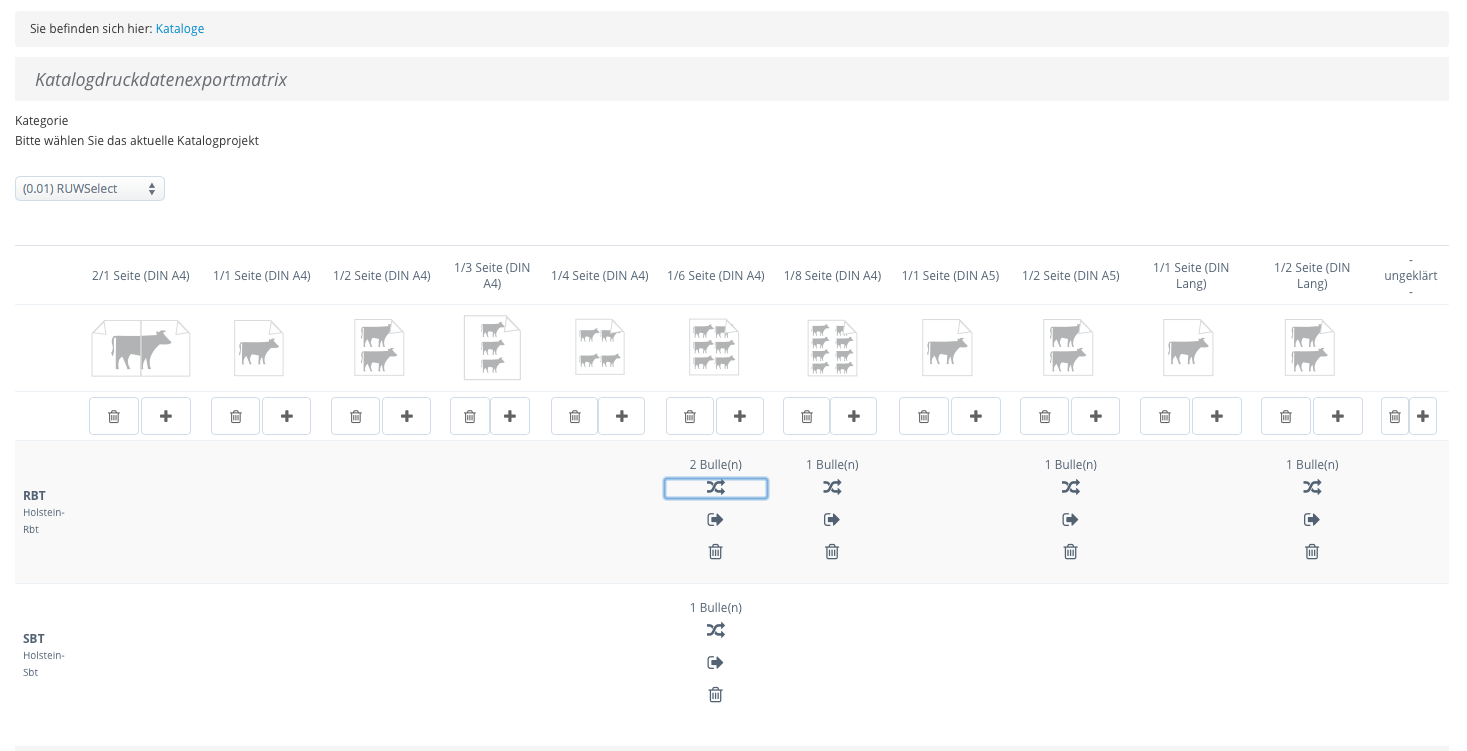1467x751 pixels.
Task: Click export arrow icon for RBT 1/8 Seite
Action: pyautogui.click(x=832, y=520)
